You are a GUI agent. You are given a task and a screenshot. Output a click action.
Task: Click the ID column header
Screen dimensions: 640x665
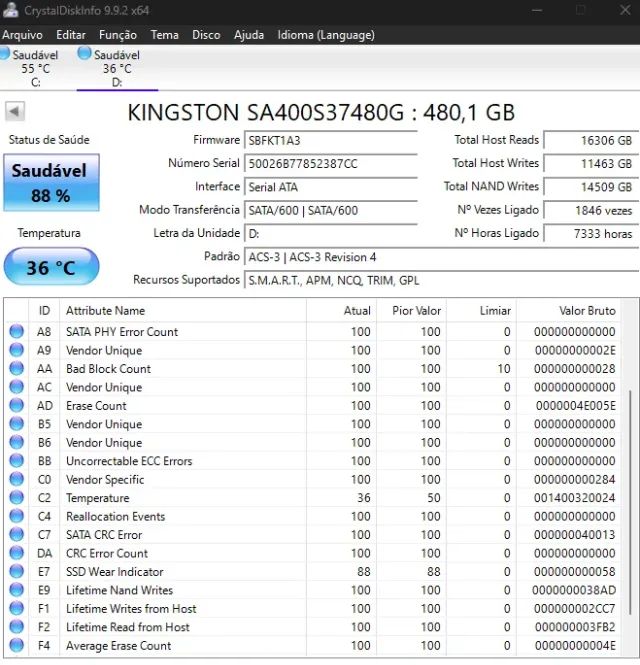(x=44, y=310)
